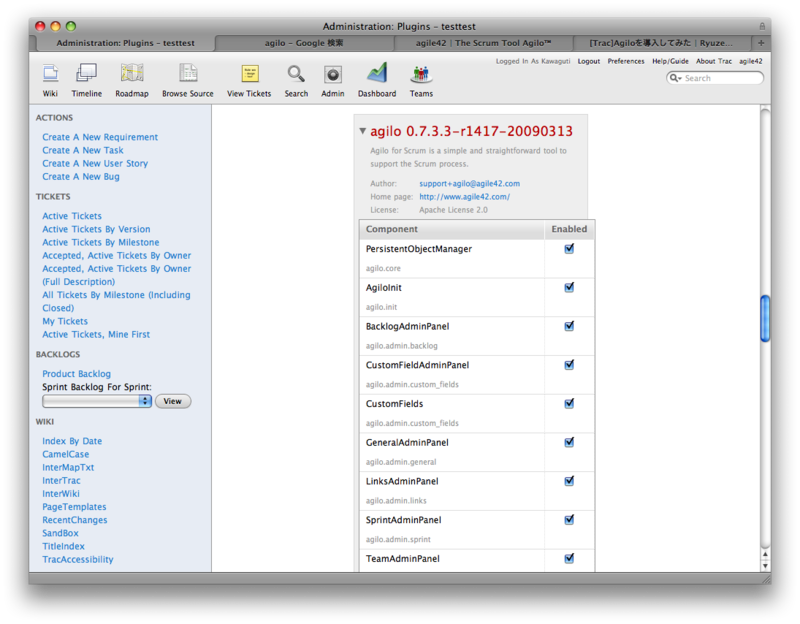Uncheck SprintAdminPanel enabled checkbox
Image resolution: width=800 pixels, height=624 pixels.
pos(569,520)
